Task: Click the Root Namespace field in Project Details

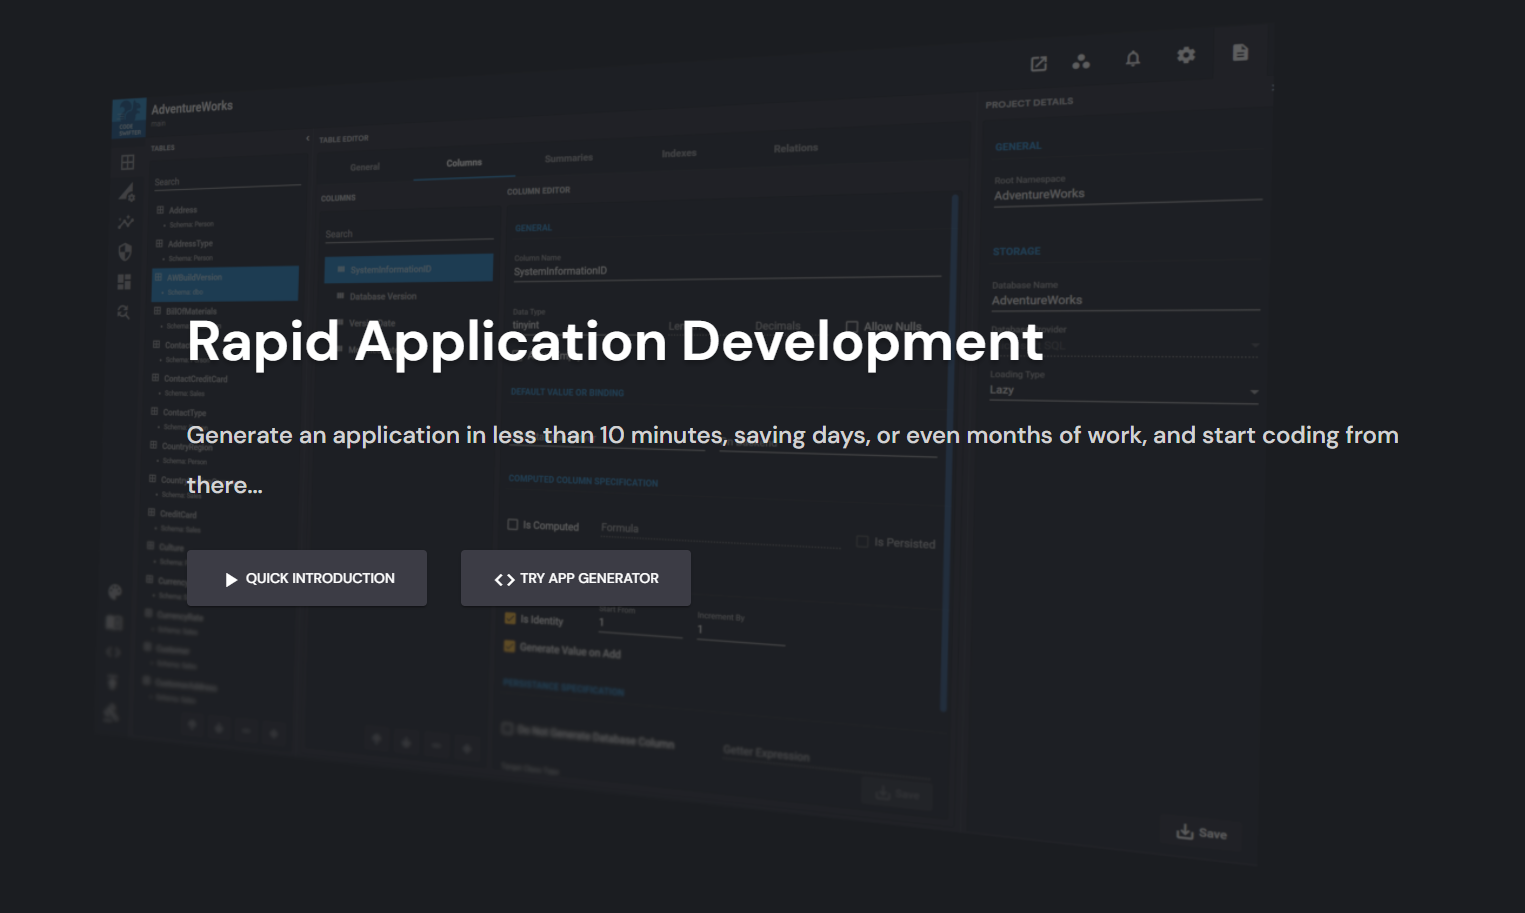Action: tap(1128, 194)
